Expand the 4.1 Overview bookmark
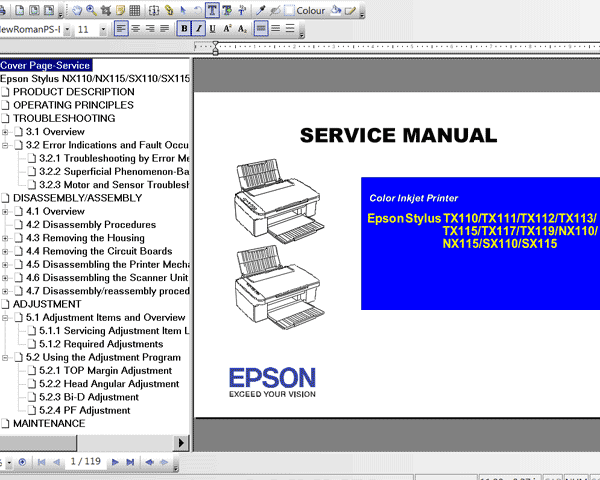Viewport: 600px width, 480px height. (5, 212)
